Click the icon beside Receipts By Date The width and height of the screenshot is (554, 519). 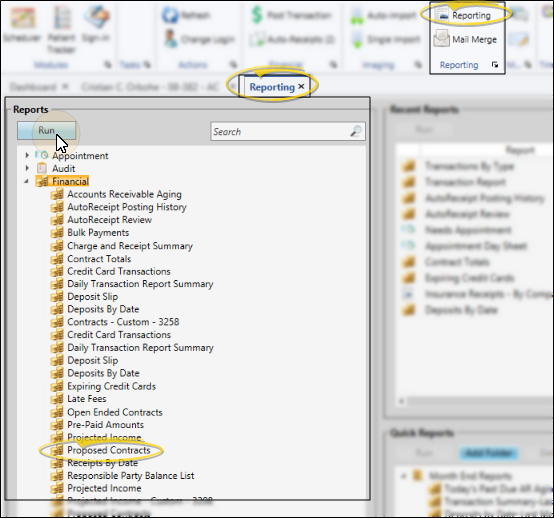pos(57,463)
